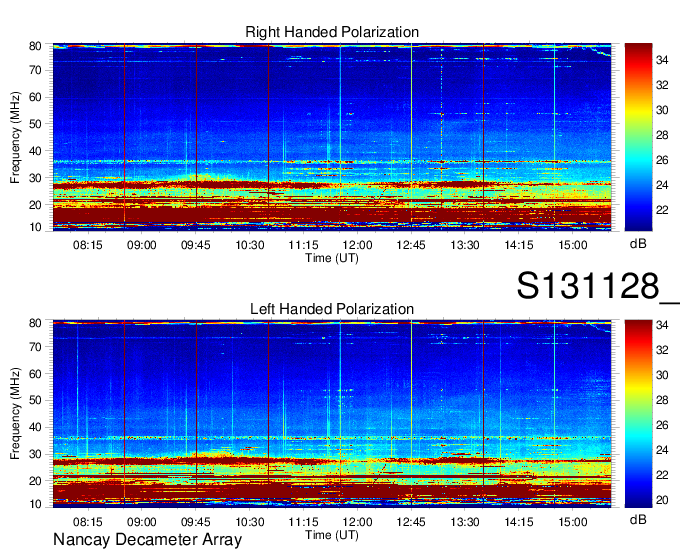Click 10:30 tick on left-handed plot
Image resolution: width=680 pixels, height=552 pixels.
pyautogui.click(x=250, y=522)
